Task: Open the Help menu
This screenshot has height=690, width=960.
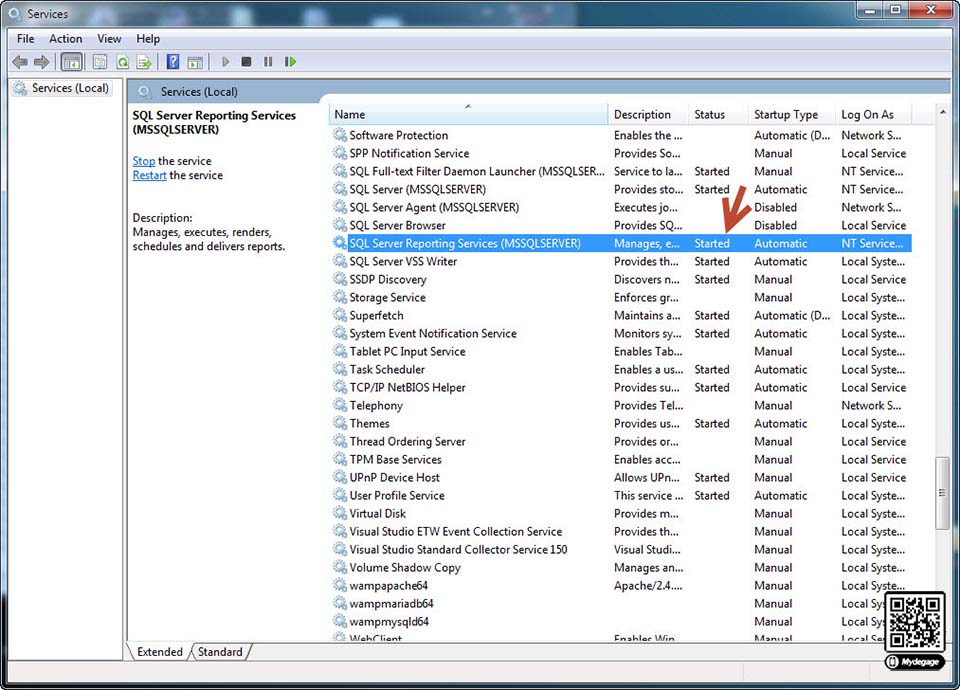Action: click(x=148, y=39)
